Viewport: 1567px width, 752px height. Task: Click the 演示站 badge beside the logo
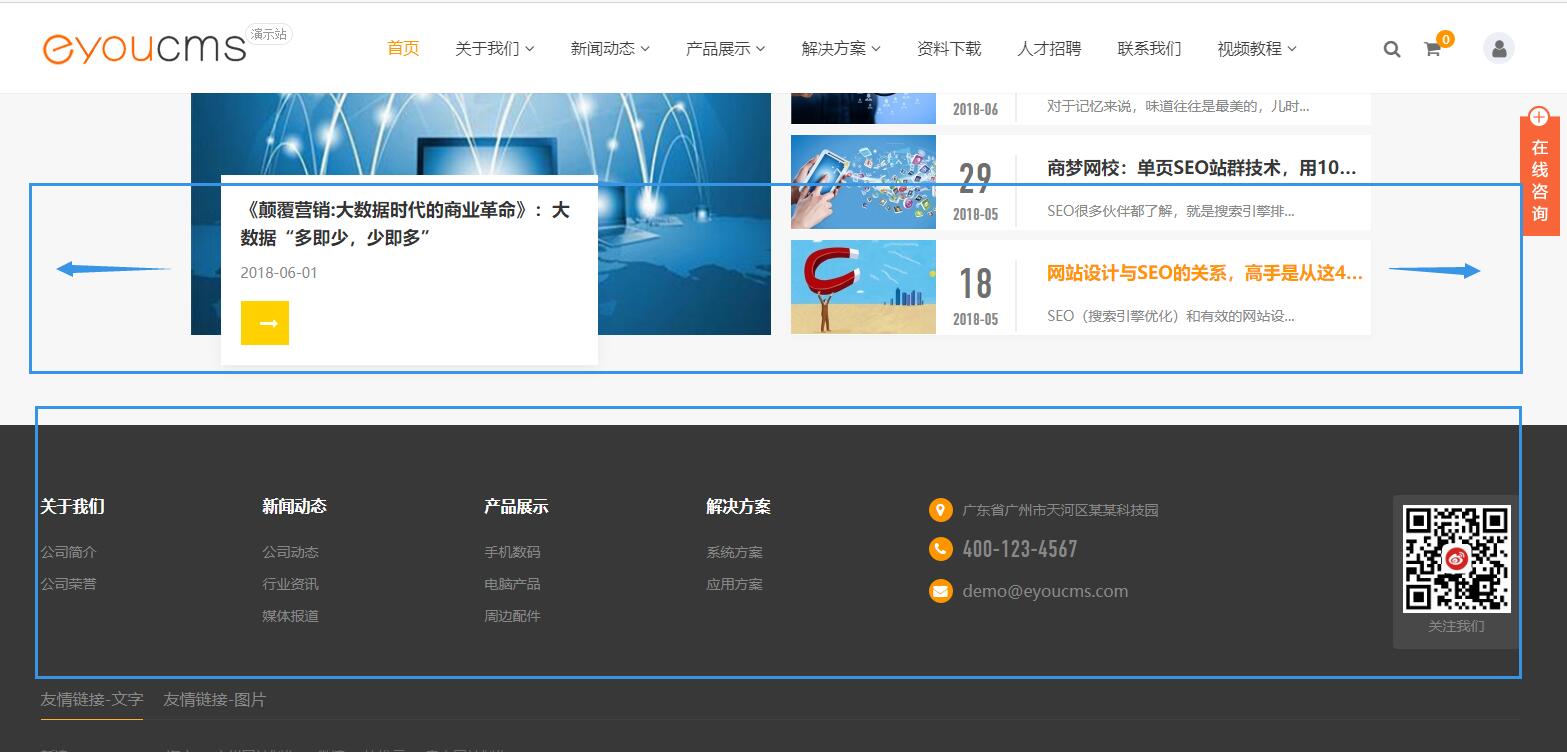[x=269, y=34]
